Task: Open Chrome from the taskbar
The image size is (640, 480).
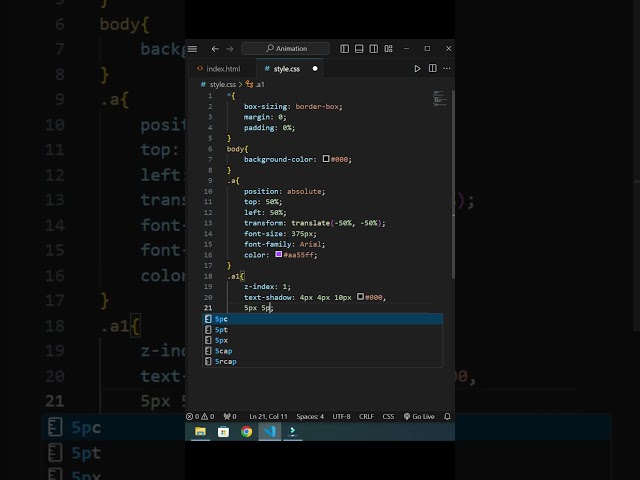Action: pyautogui.click(x=247, y=431)
